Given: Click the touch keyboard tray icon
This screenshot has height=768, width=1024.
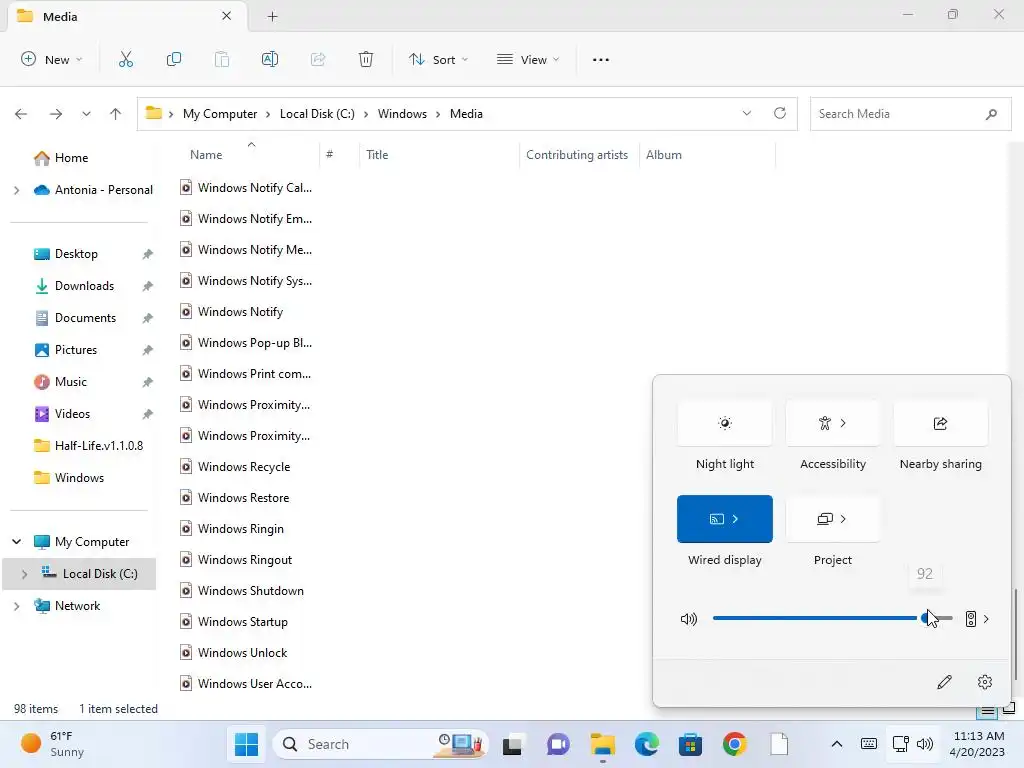Looking at the screenshot, I should pyautogui.click(x=869, y=744).
